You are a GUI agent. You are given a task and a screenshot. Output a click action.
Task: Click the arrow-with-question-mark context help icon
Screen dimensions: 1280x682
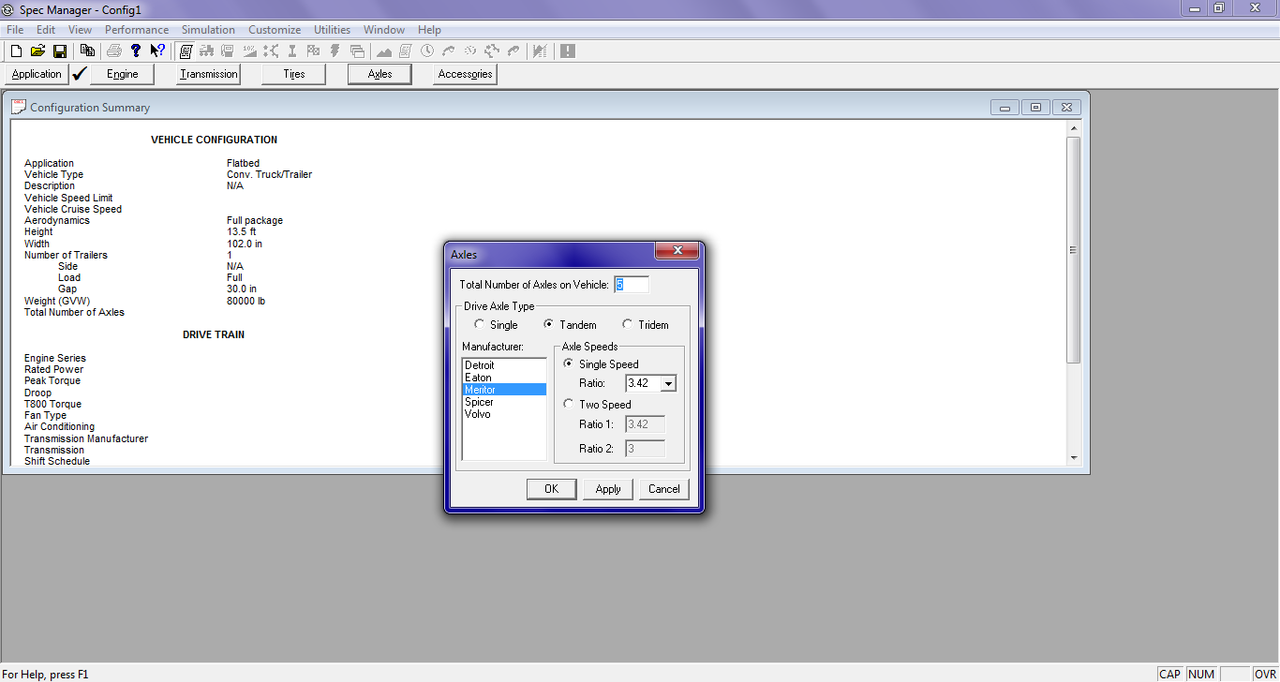pyautogui.click(x=157, y=51)
